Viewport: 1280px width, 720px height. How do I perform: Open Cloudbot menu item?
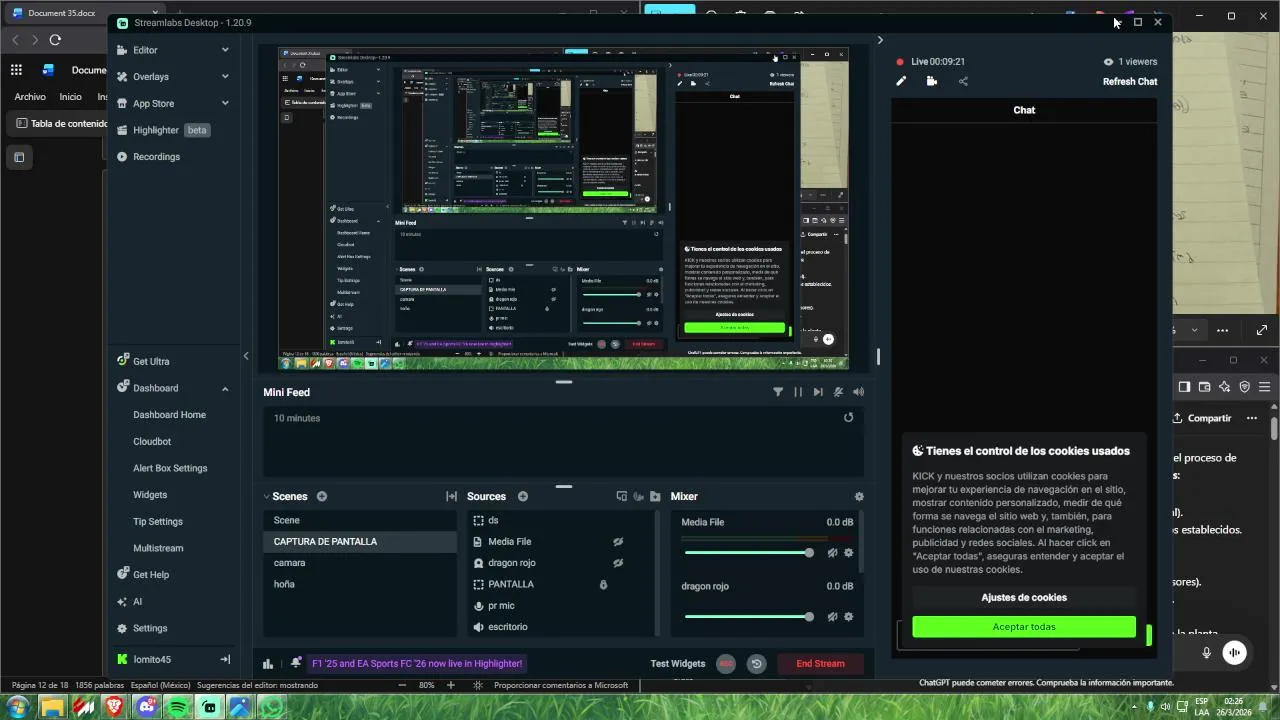152,441
